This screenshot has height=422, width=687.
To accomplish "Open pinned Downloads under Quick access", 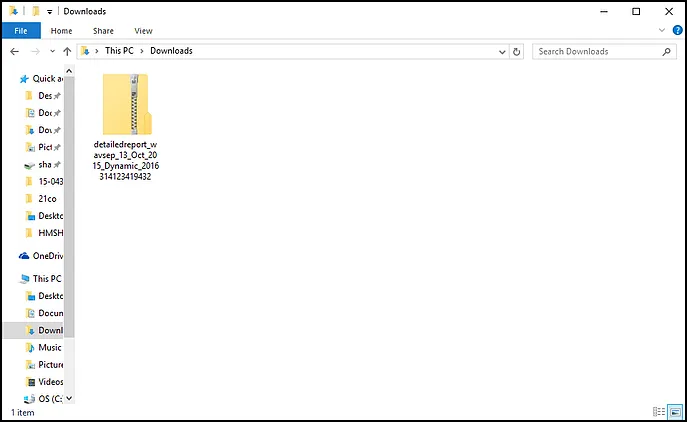I will pyautogui.click(x=45, y=130).
